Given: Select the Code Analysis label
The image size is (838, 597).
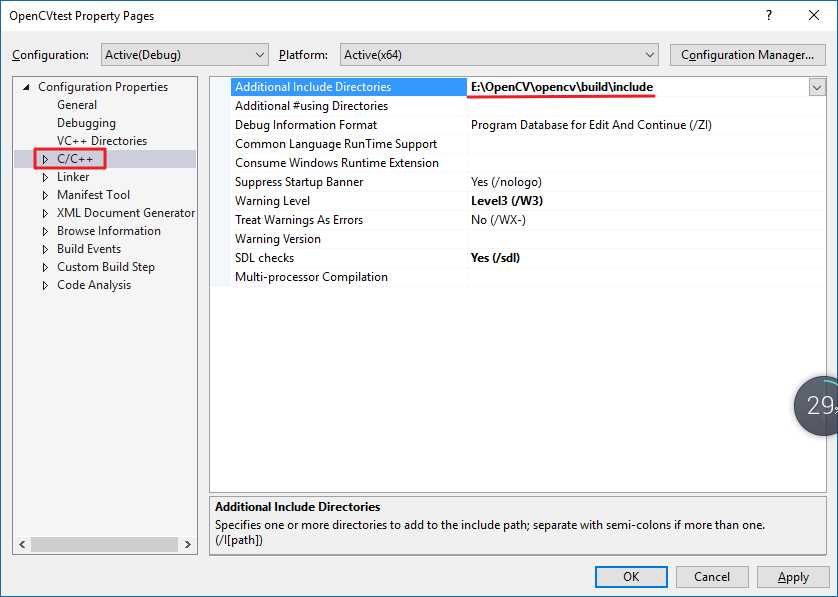Looking at the screenshot, I should [94, 285].
